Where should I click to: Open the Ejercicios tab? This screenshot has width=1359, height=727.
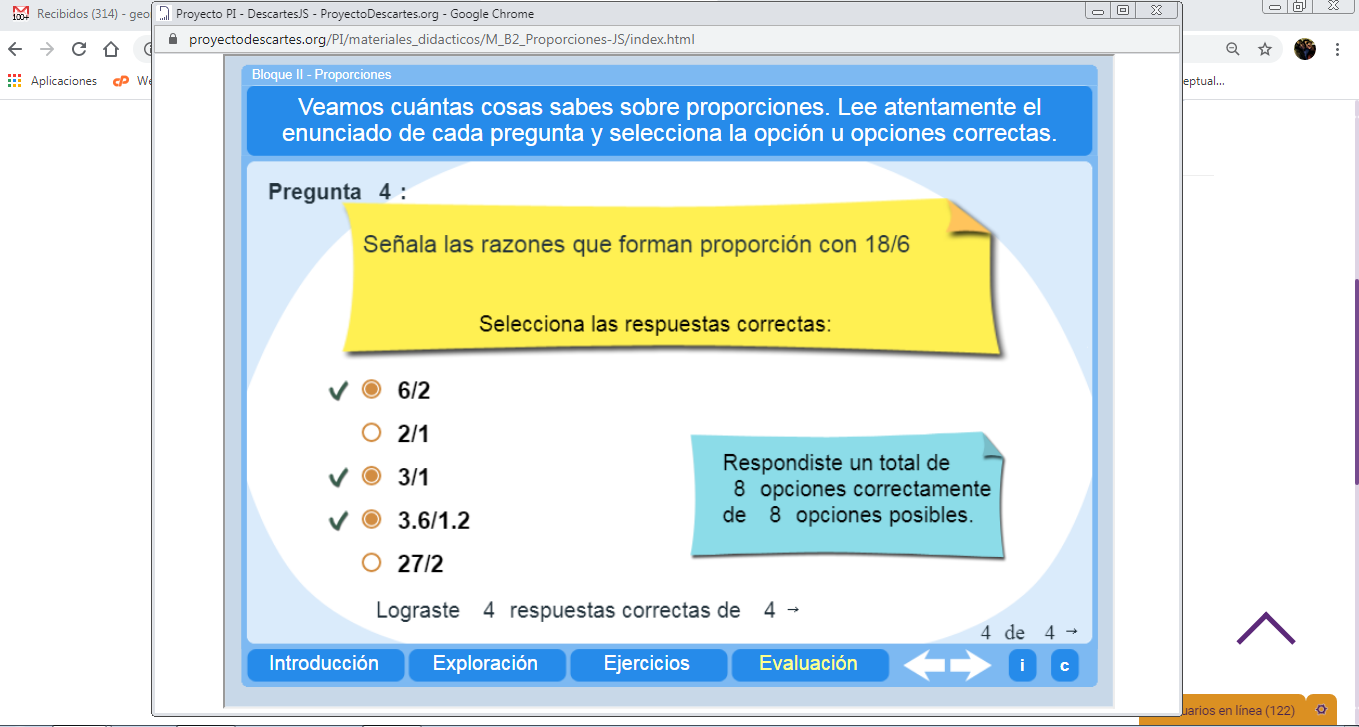click(648, 664)
